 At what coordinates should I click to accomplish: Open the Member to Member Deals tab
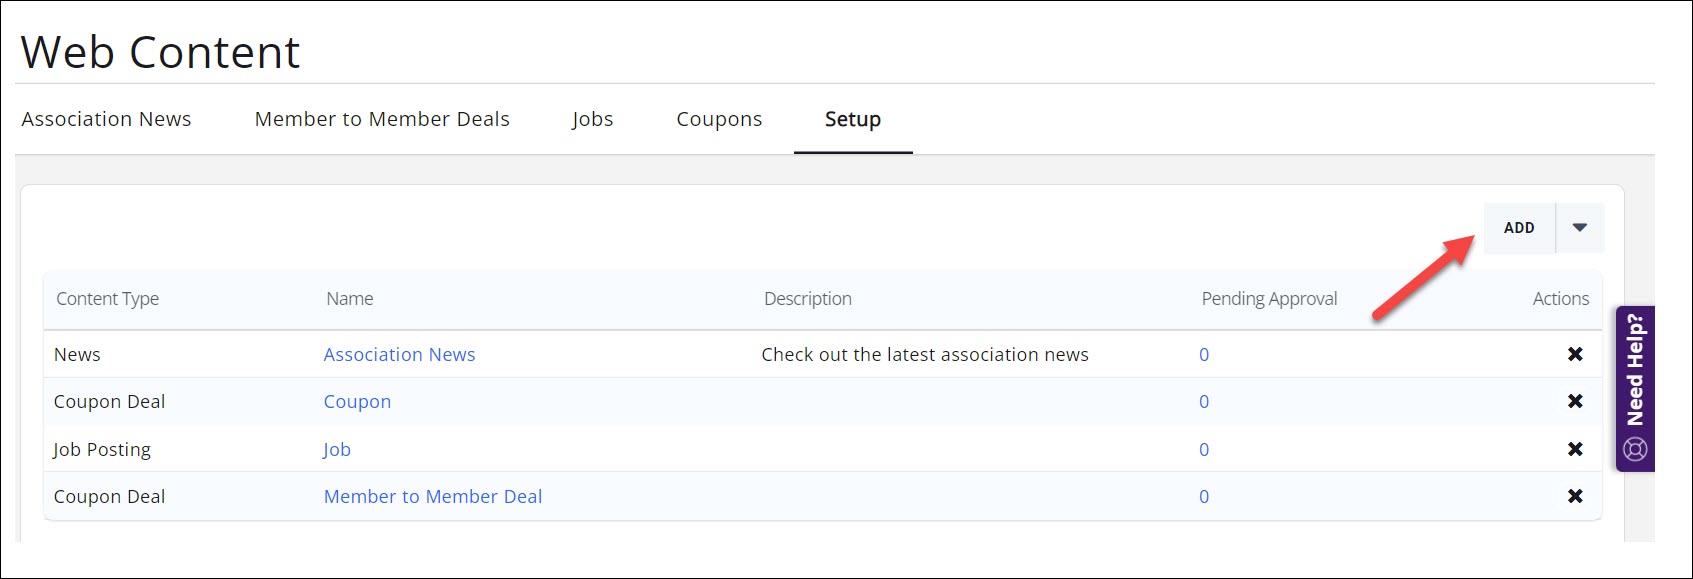tap(382, 119)
